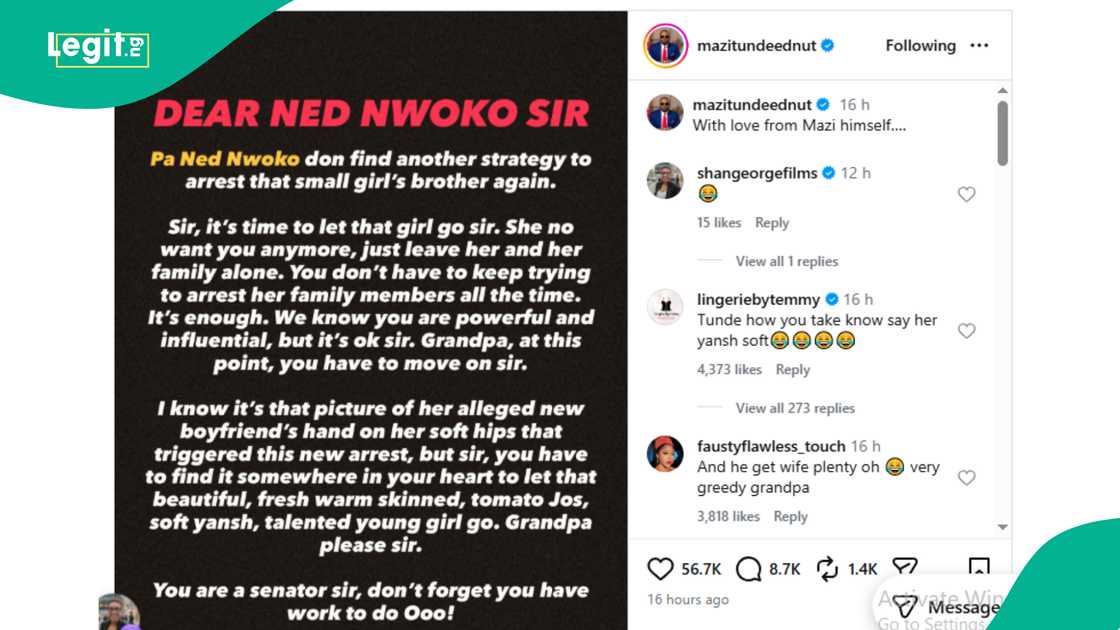Share the post using the paper plane icon
Image resolution: width=1120 pixels, height=630 pixels.
(906, 568)
